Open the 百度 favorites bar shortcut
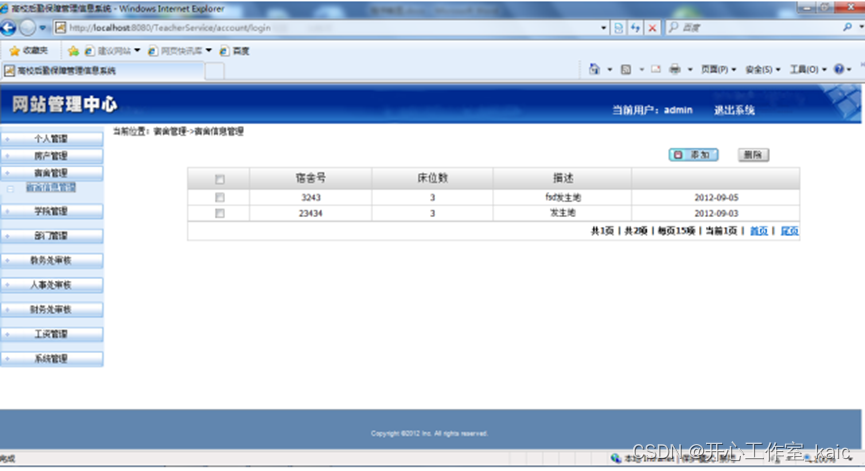865x471 pixels. 234,51
